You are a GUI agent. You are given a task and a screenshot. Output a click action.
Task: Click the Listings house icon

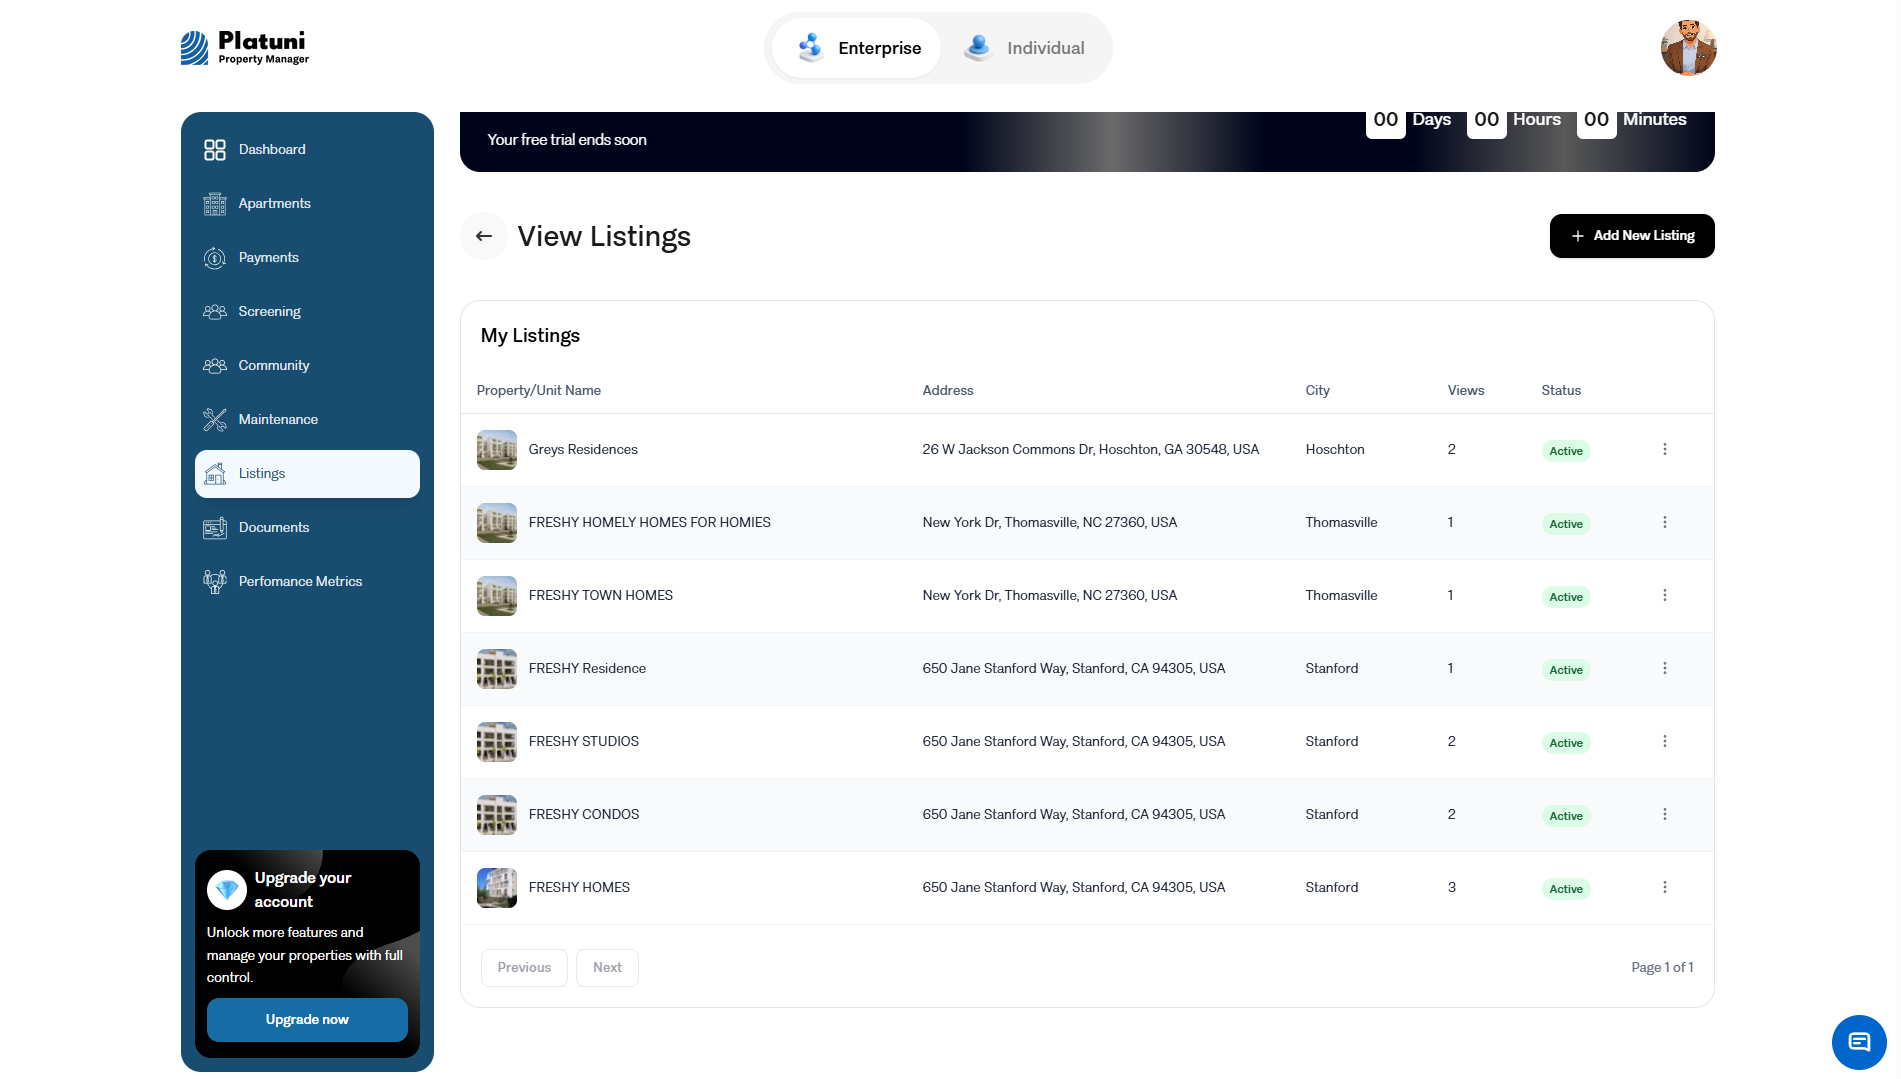click(x=215, y=474)
